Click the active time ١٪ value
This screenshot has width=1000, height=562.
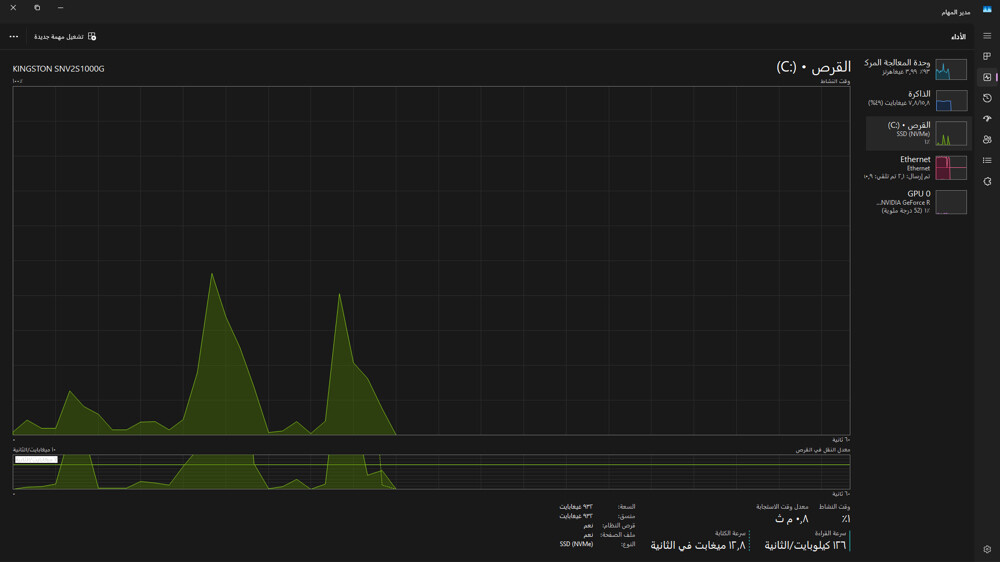pos(845,519)
